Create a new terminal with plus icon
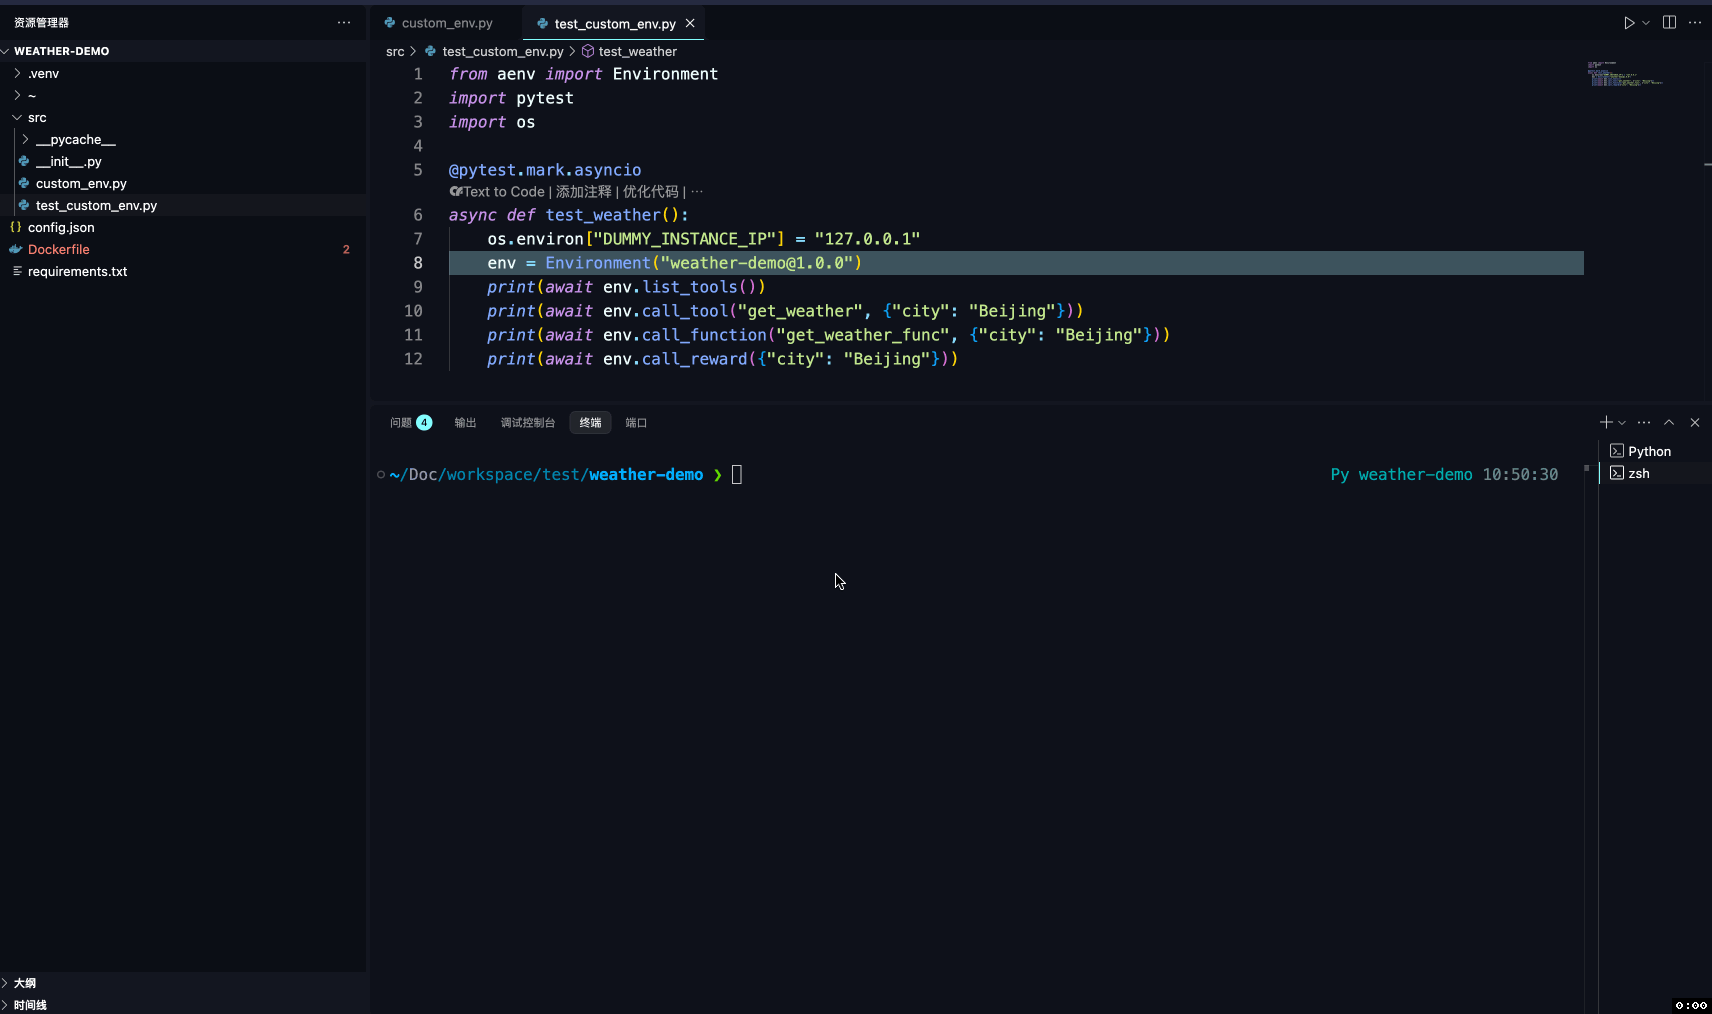This screenshot has width=1712, height=1014. [x=1604, y=422]
